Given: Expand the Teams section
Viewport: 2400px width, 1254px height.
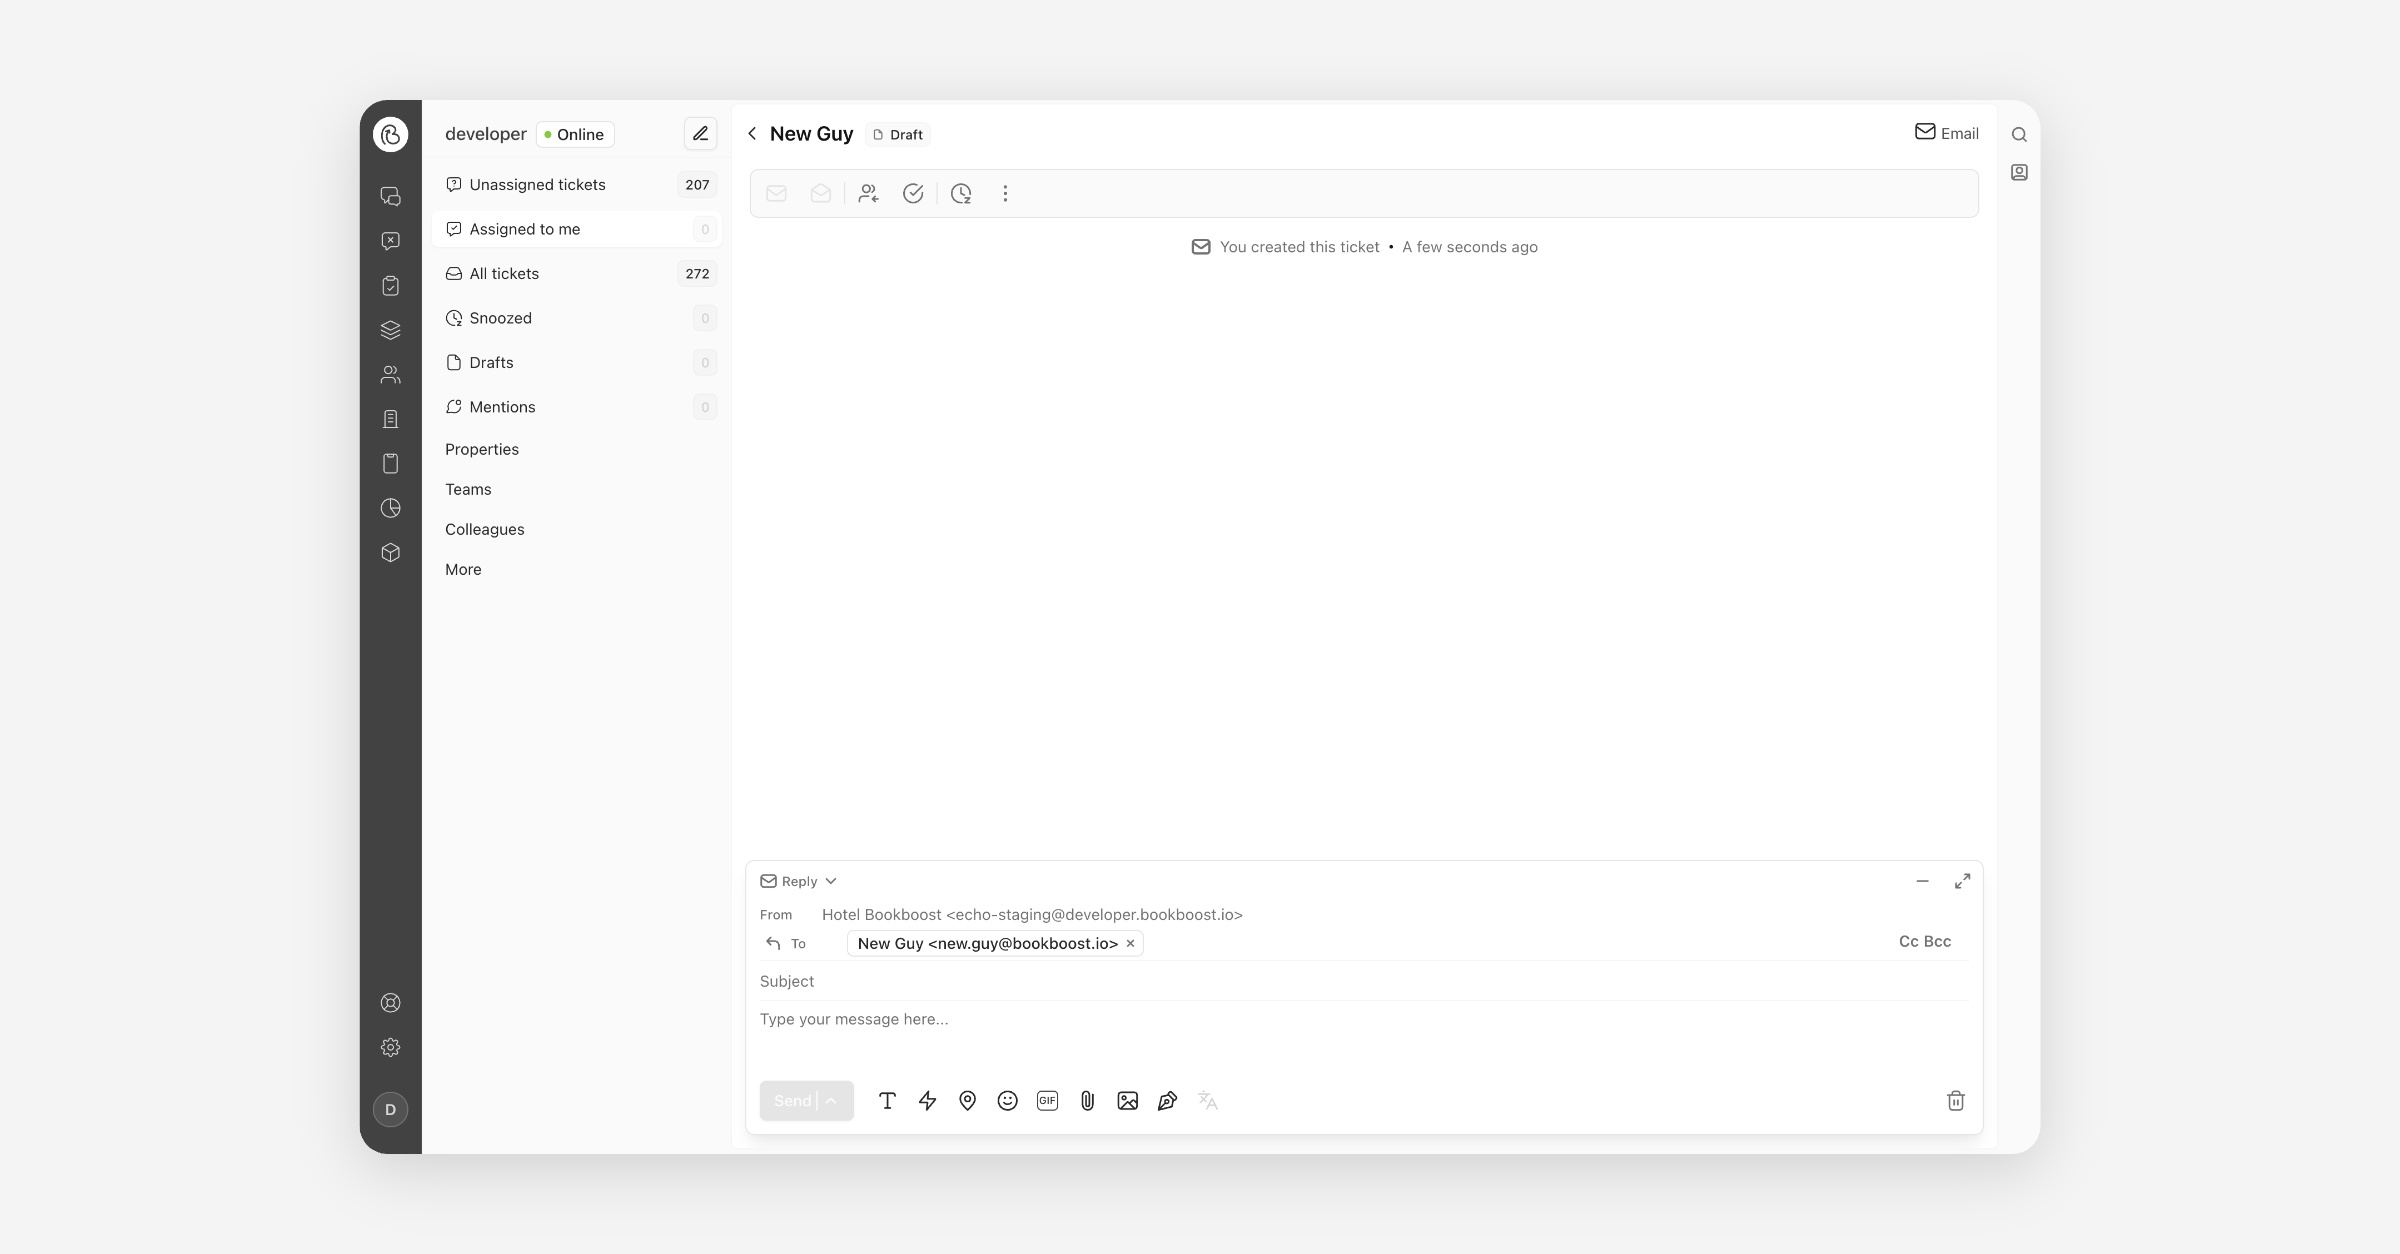Looking at the screenshot, I should 468,490.
